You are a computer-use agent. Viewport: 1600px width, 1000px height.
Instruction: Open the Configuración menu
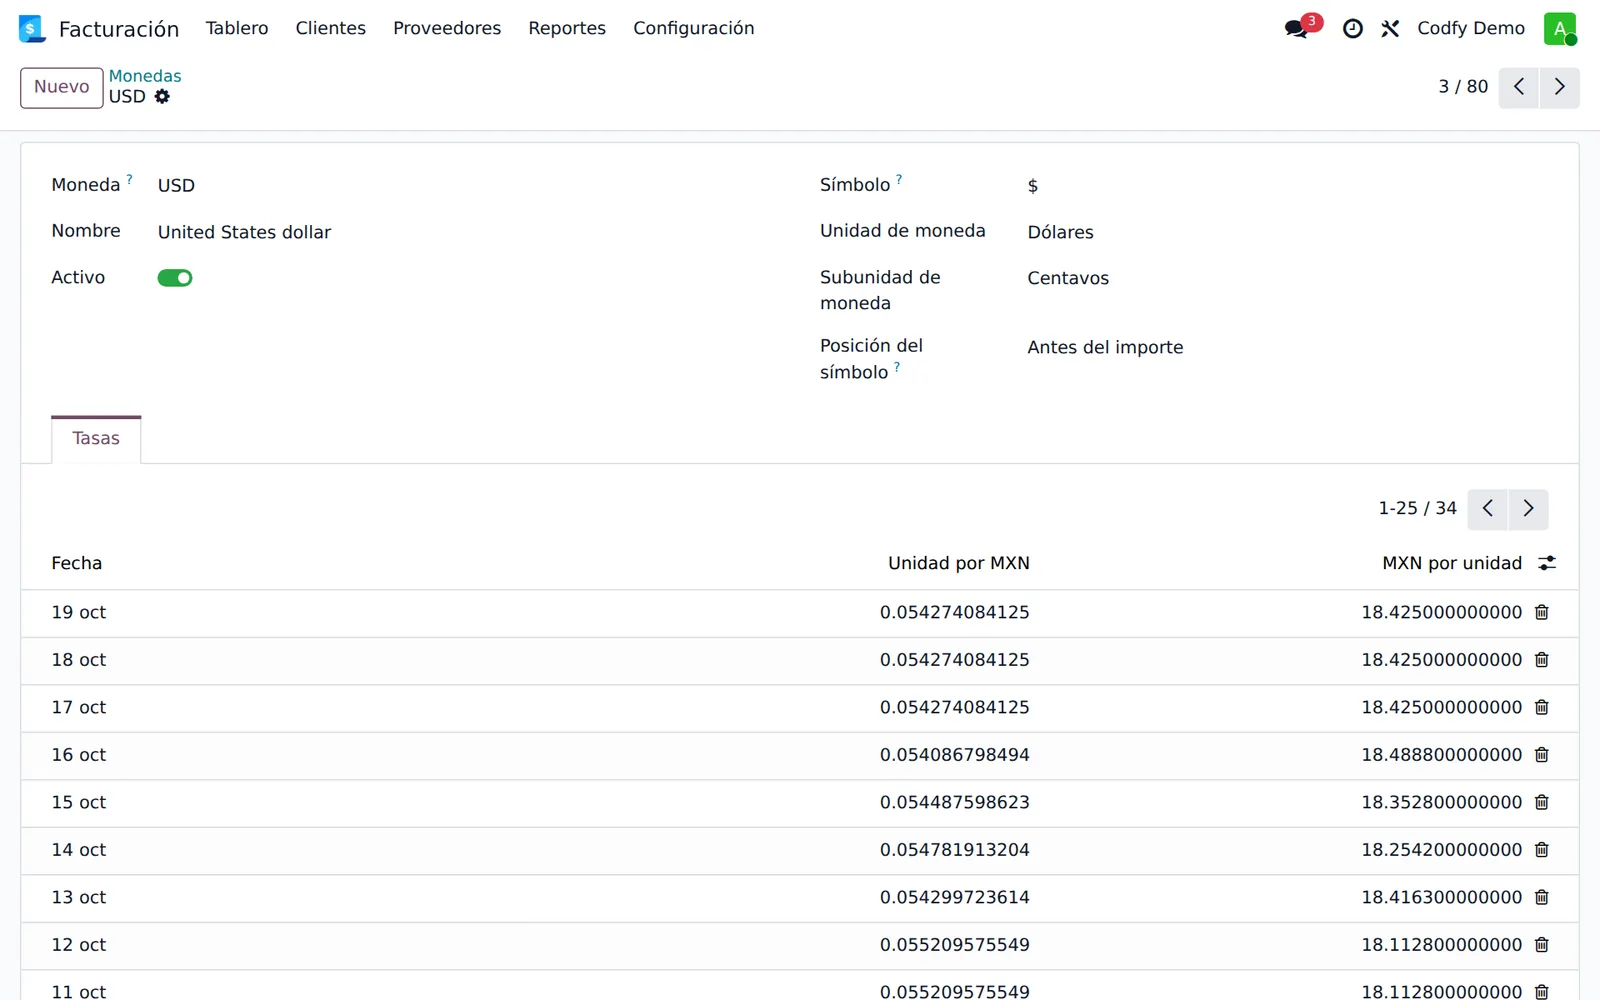coord(694,28)
